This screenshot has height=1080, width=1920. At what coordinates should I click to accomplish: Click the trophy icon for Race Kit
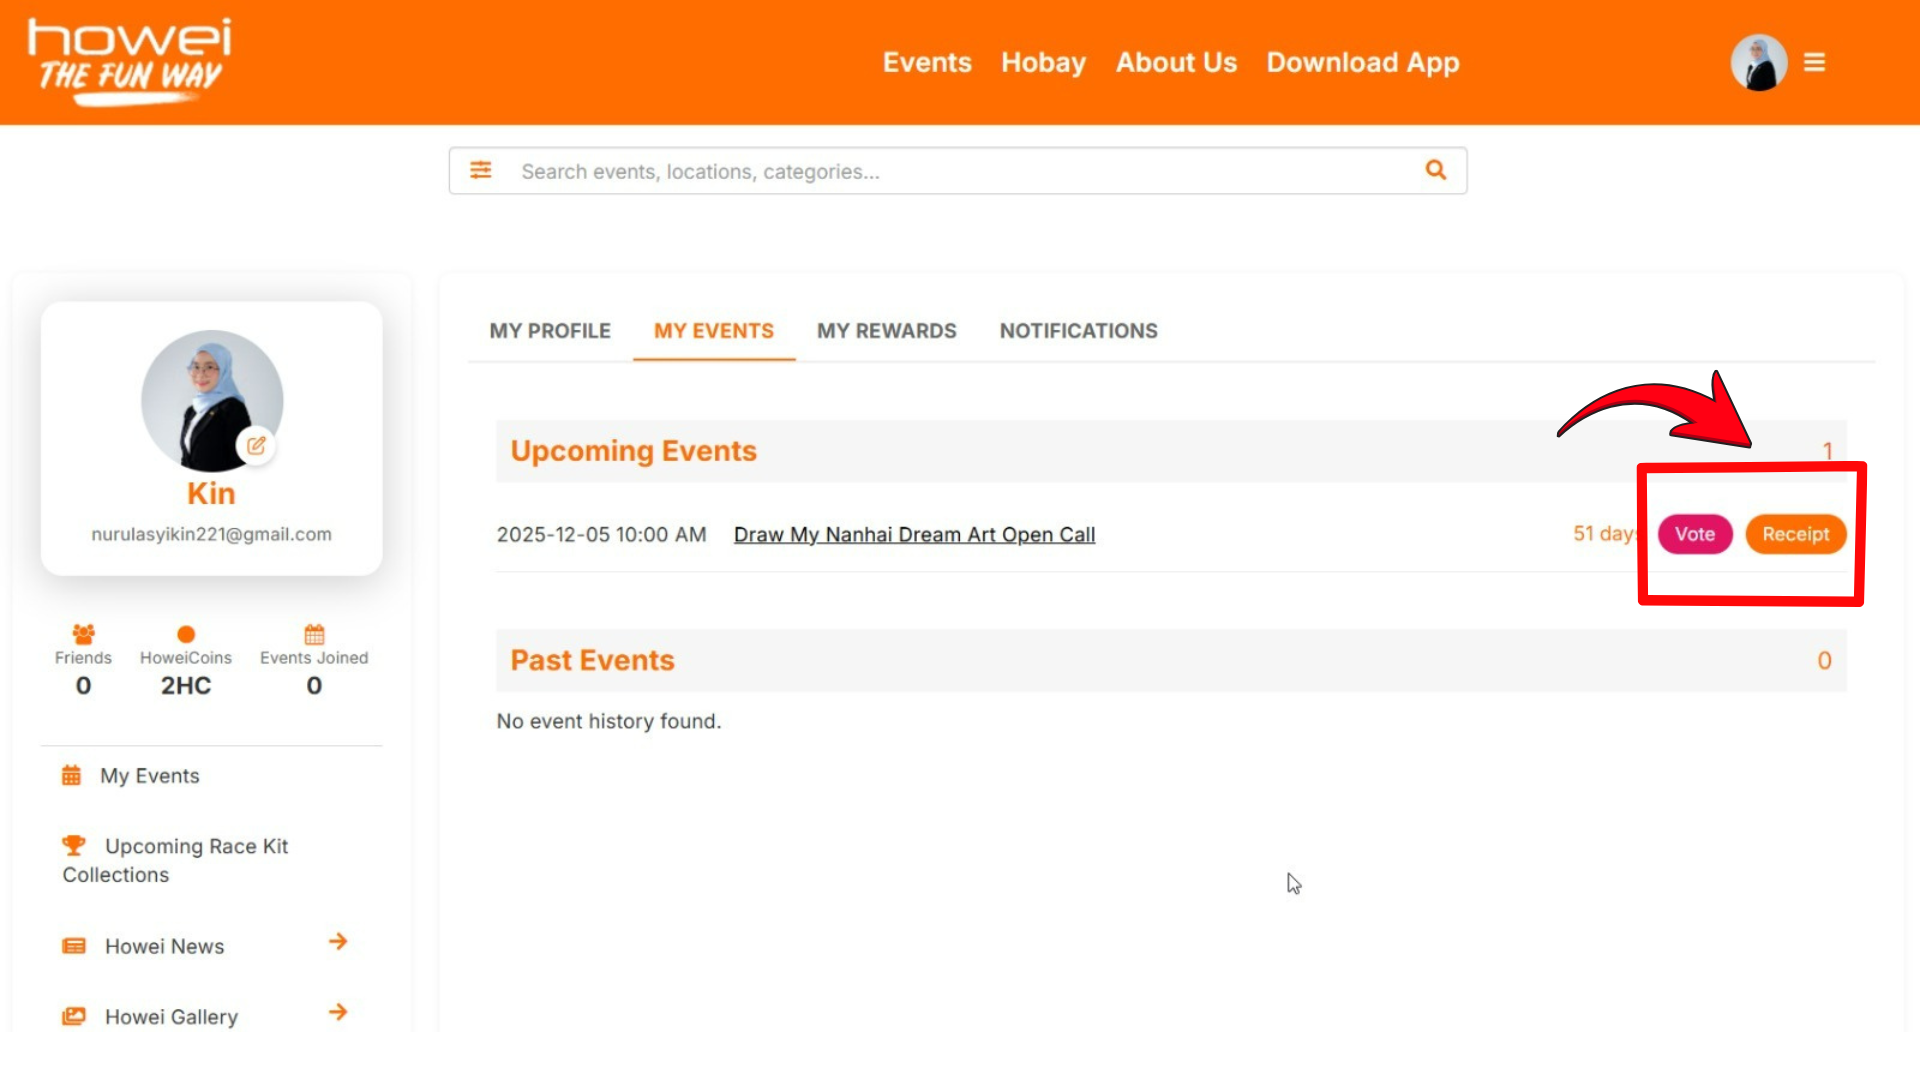[74, 846]
